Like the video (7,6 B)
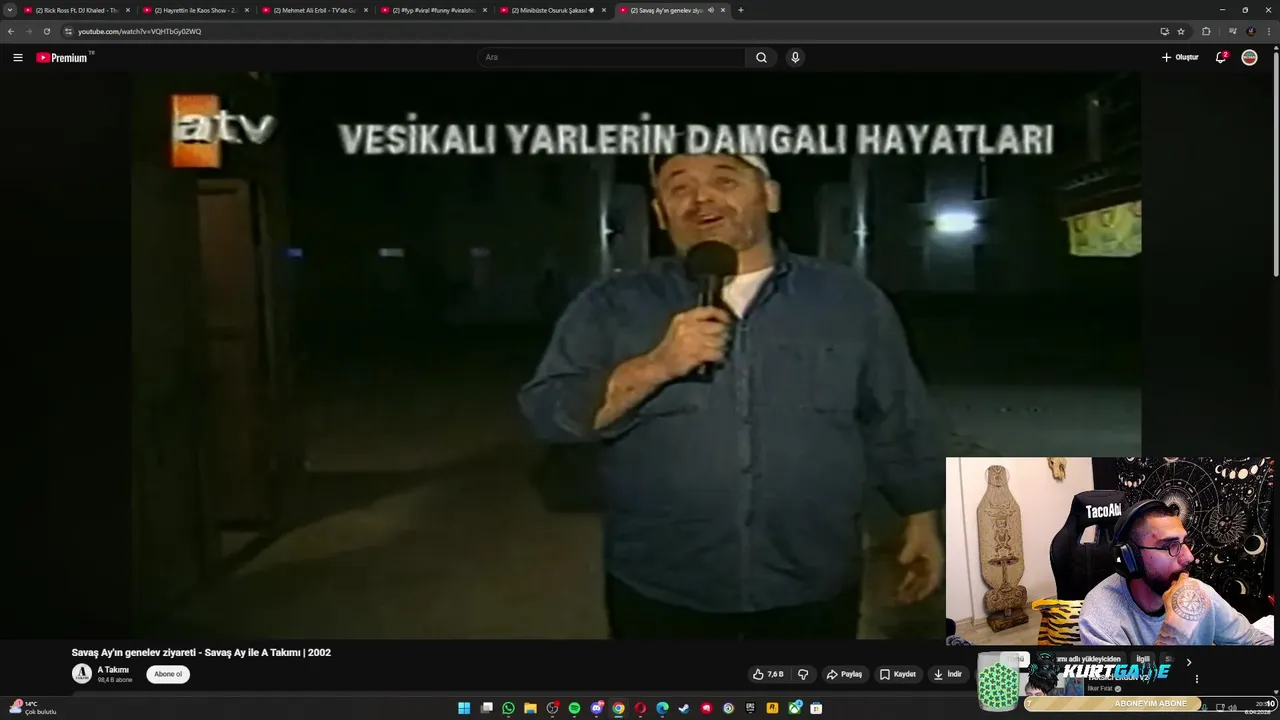The height and width of the screenshot is (720, 1280). click(768, 674)
